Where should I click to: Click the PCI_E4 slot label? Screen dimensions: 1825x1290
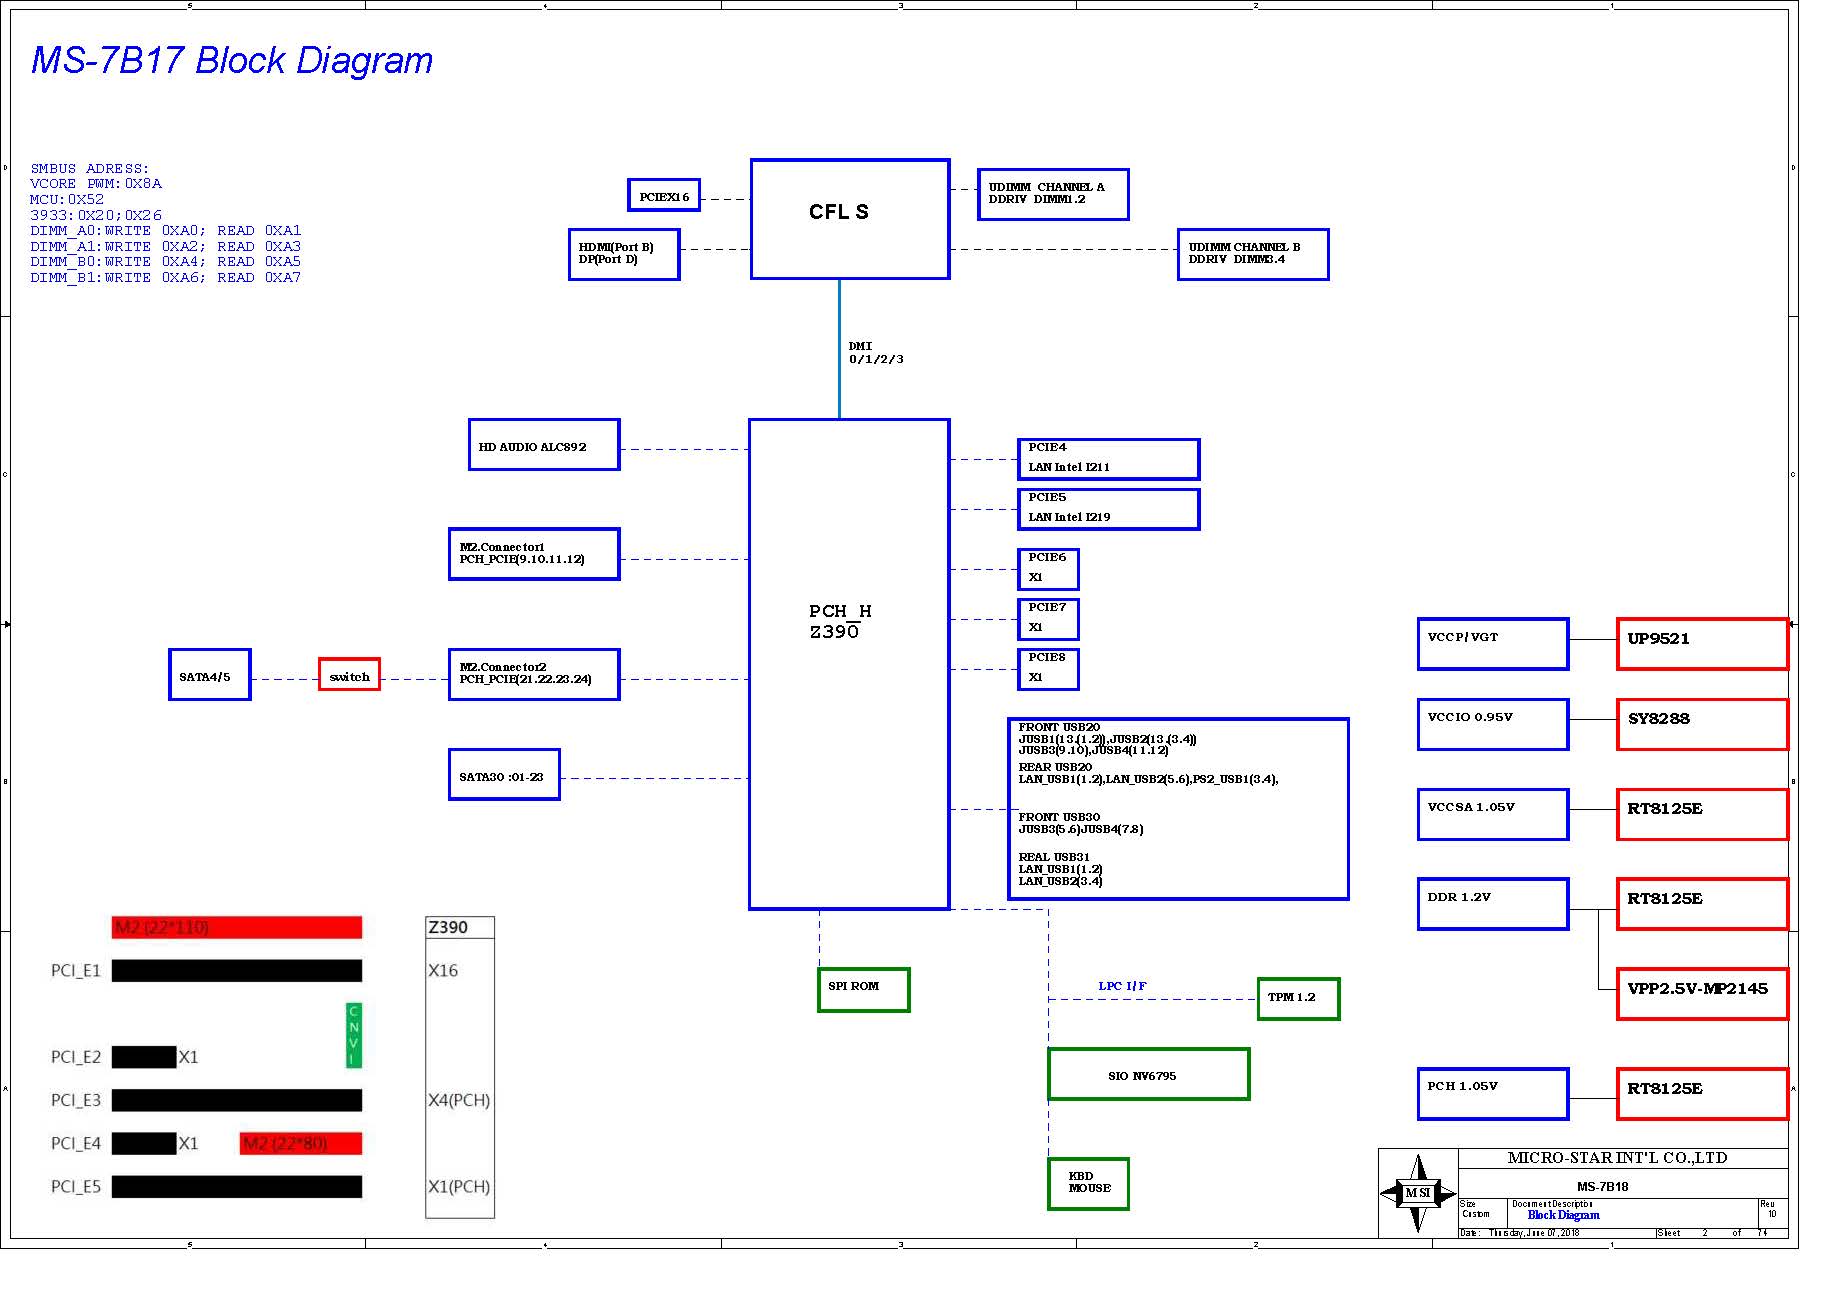[x=76, y=1143]
